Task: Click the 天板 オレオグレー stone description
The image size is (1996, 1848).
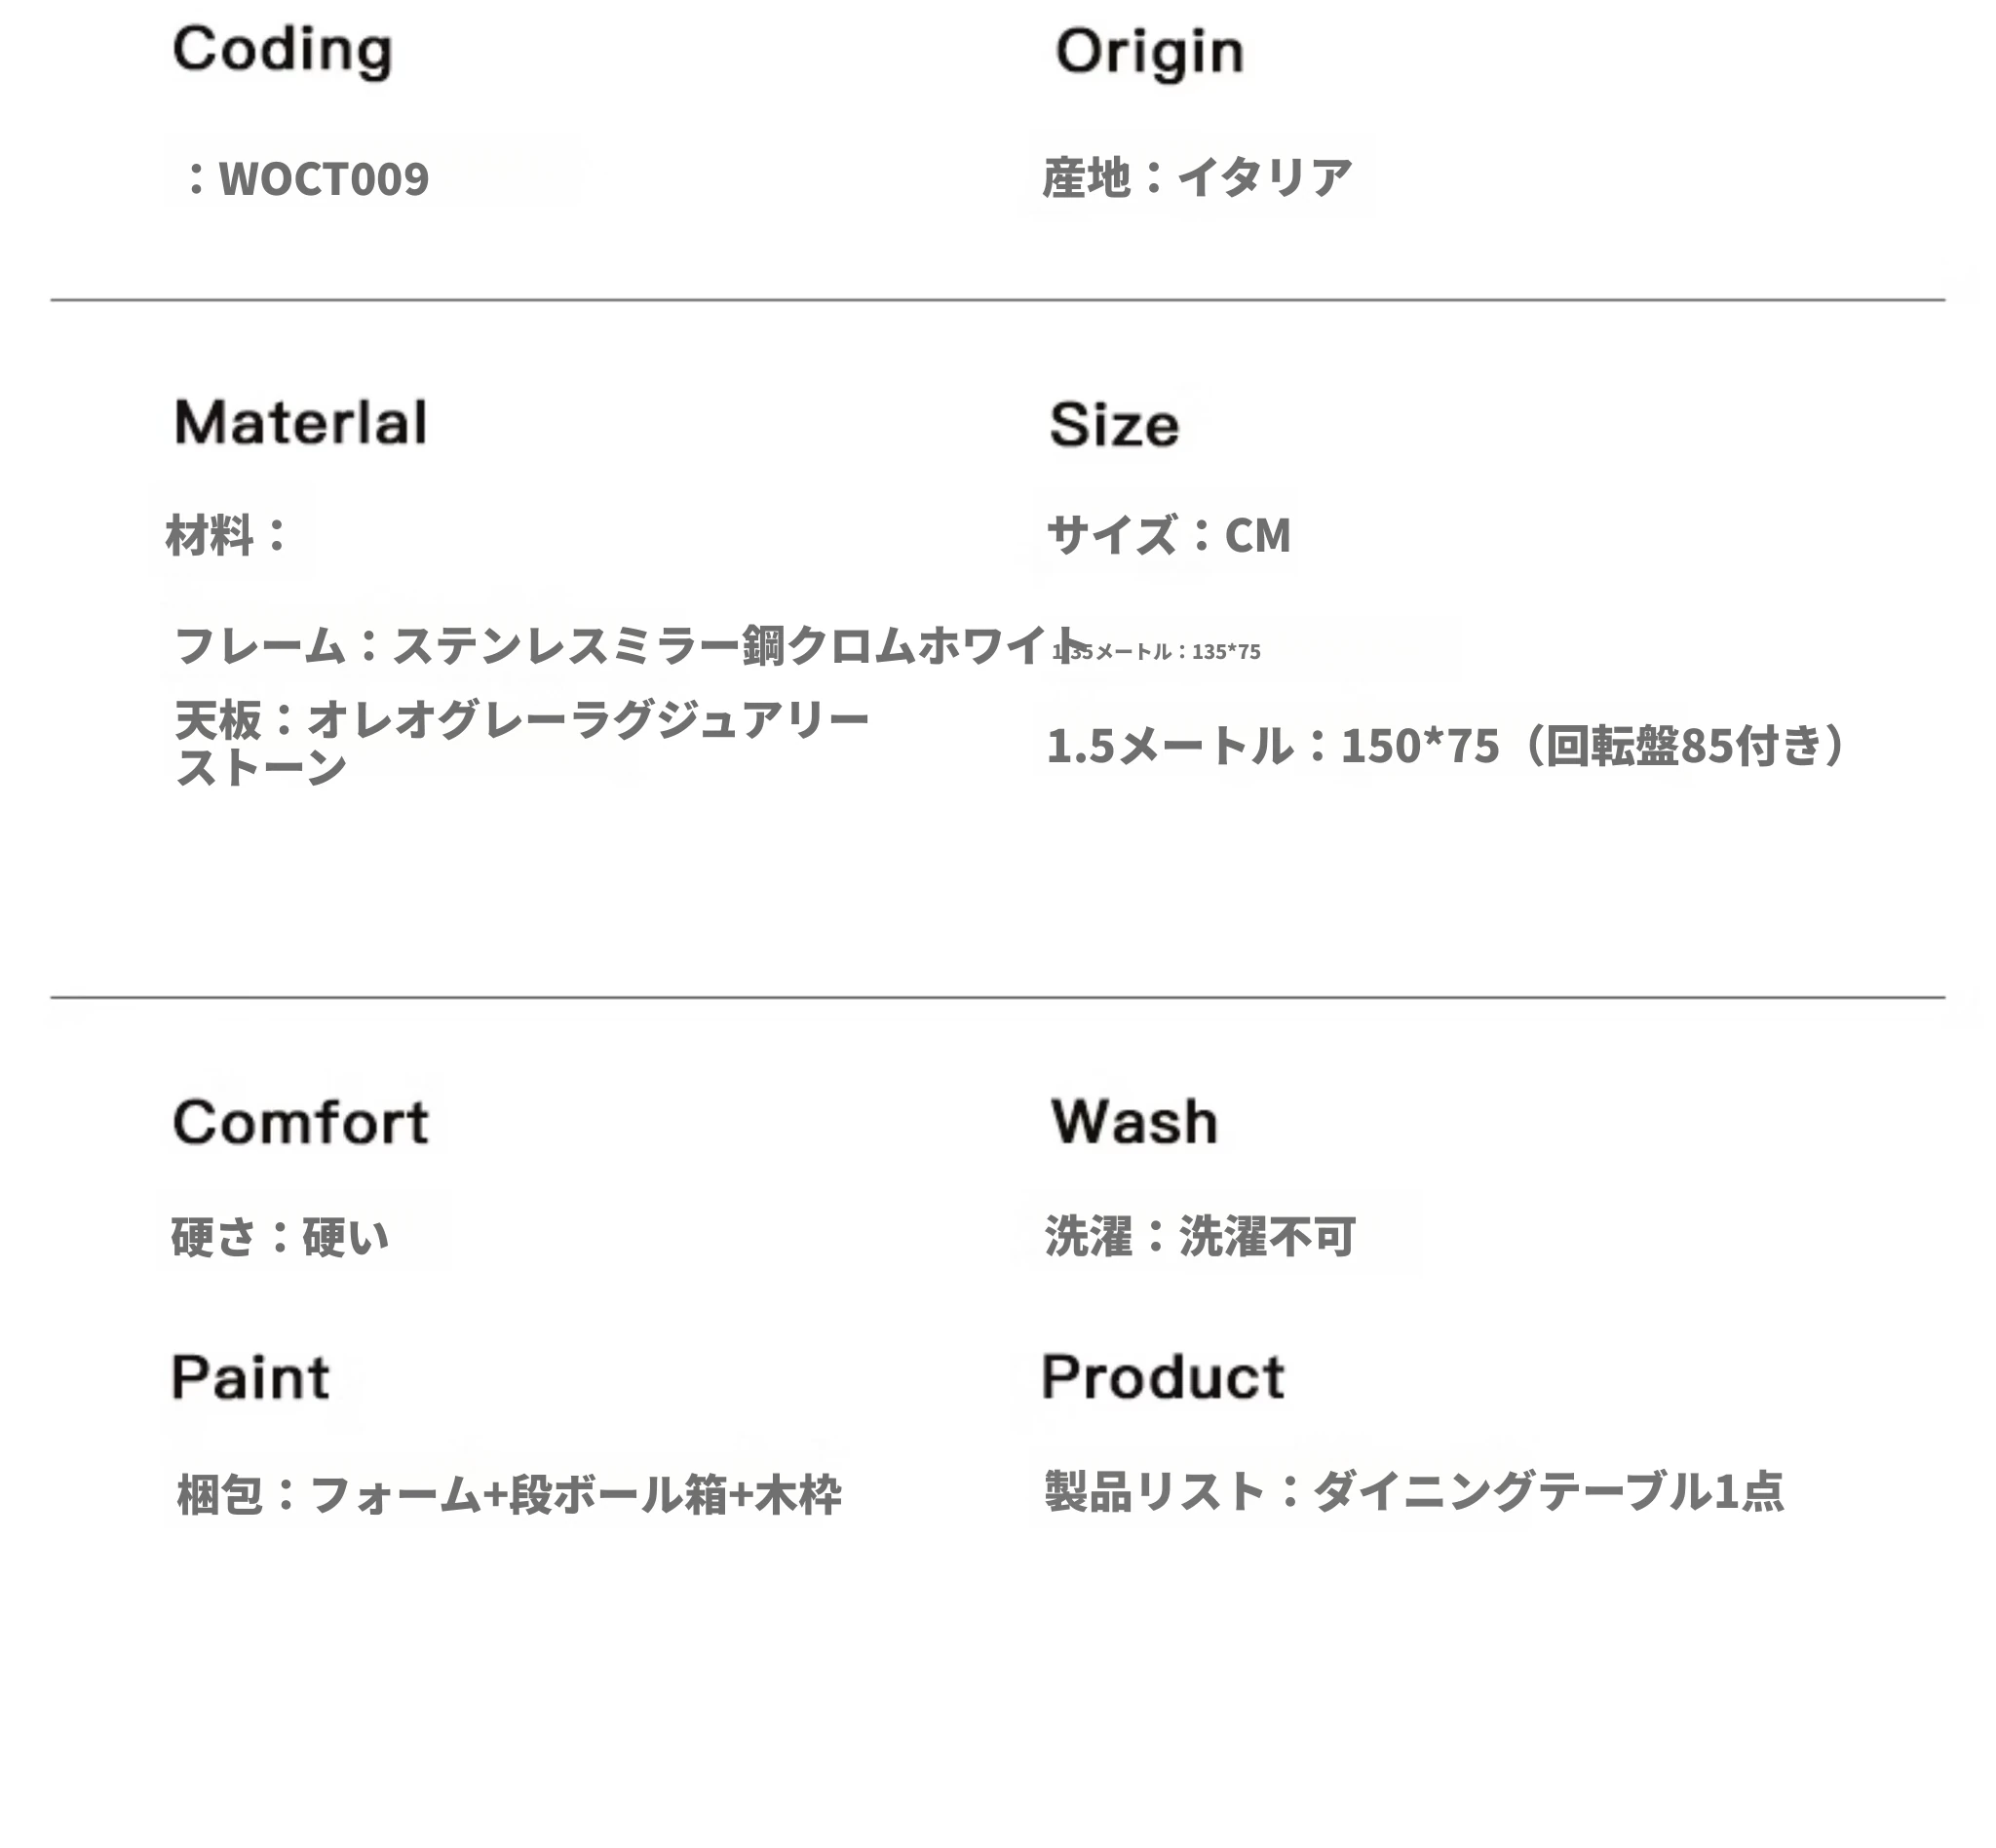Action: 522,743
